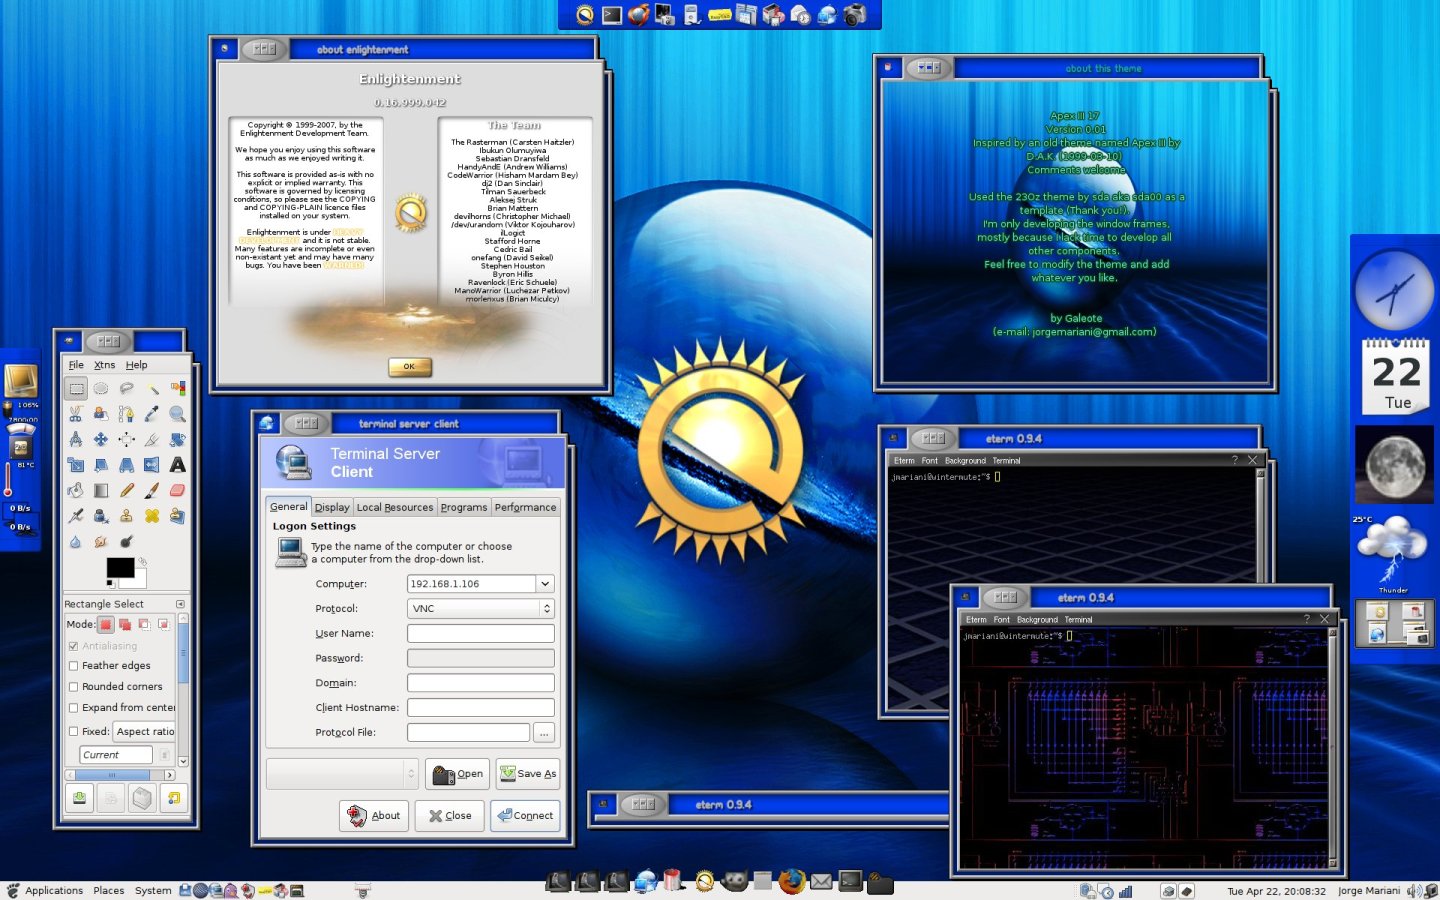Click the volume speaker icon in system tray

[1414, 890]
